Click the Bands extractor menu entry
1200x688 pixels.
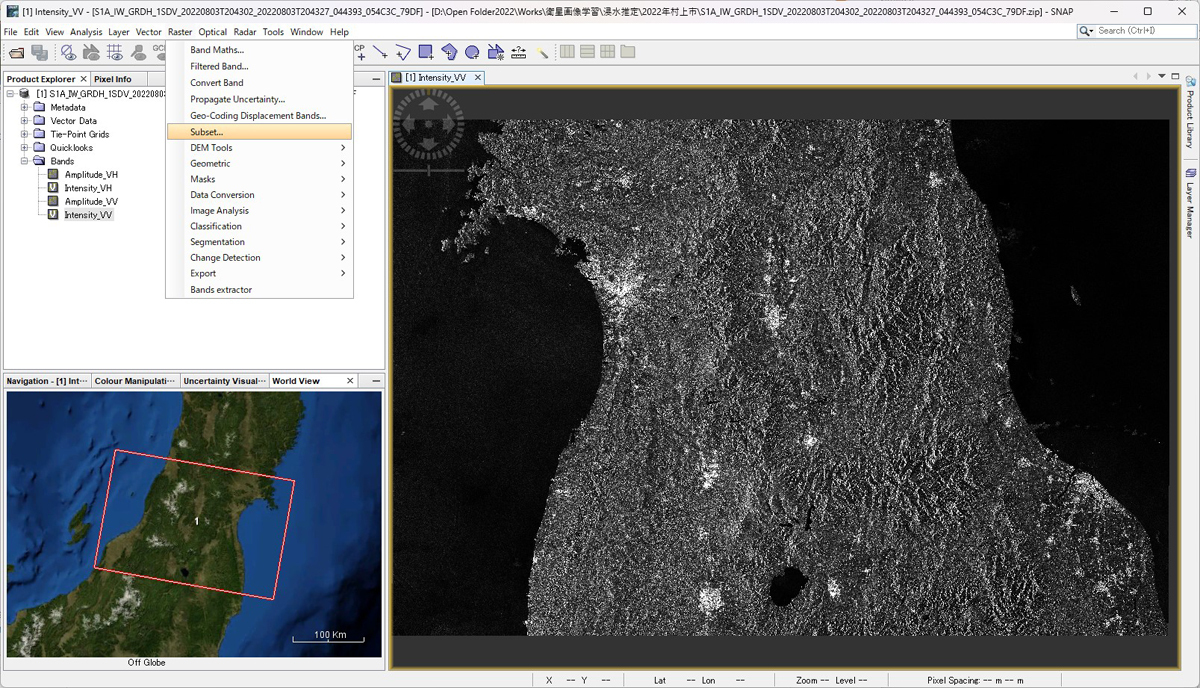[259, 290]
